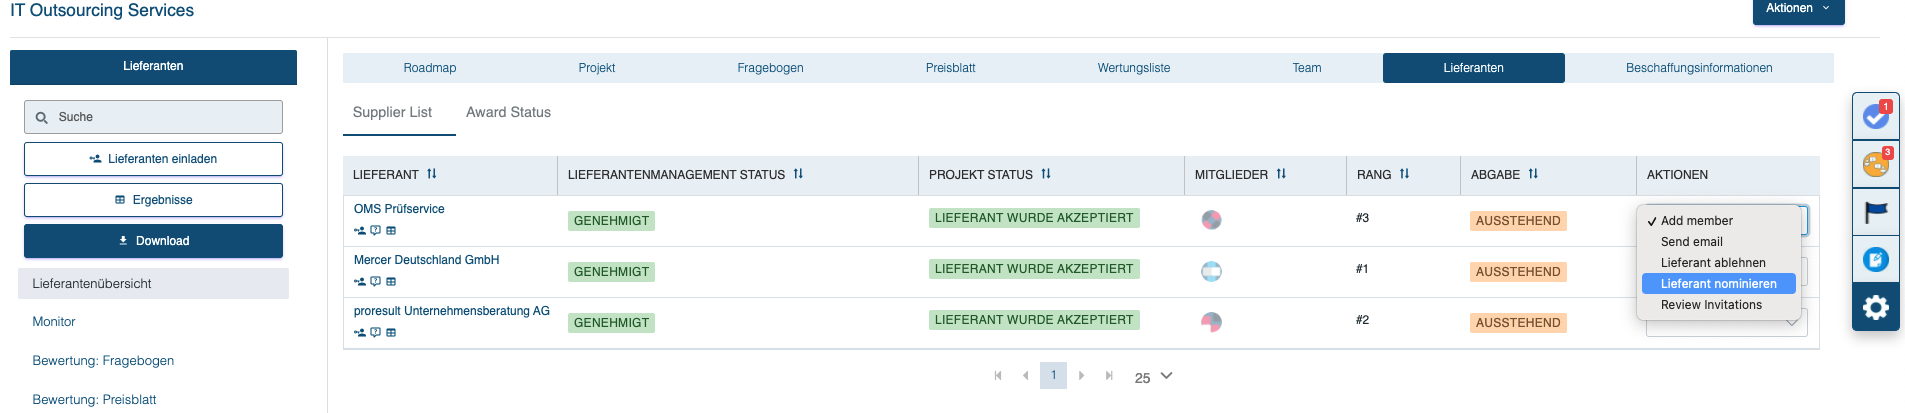
Task: Click questionnaire icon under Mercer Deutschland GmbH
Action: click(375, 282)
